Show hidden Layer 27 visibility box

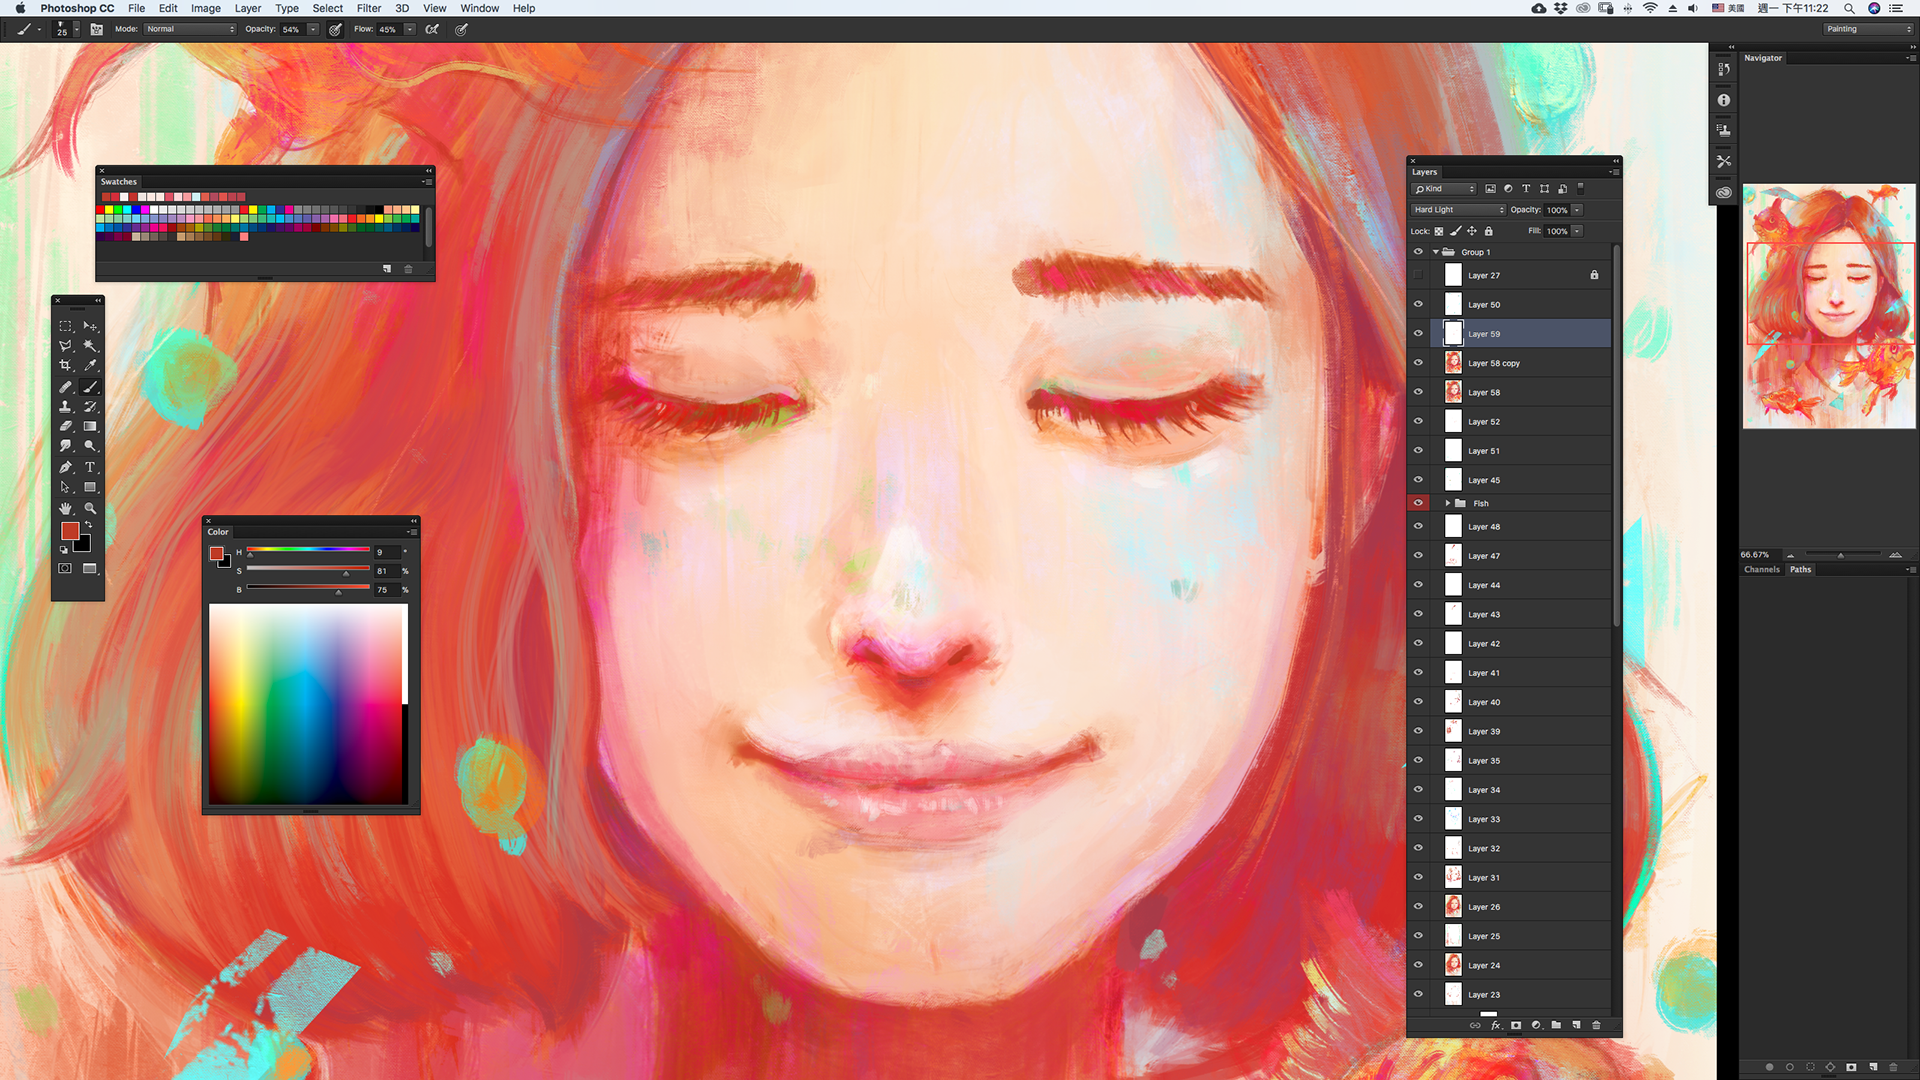coord(1418,275)
